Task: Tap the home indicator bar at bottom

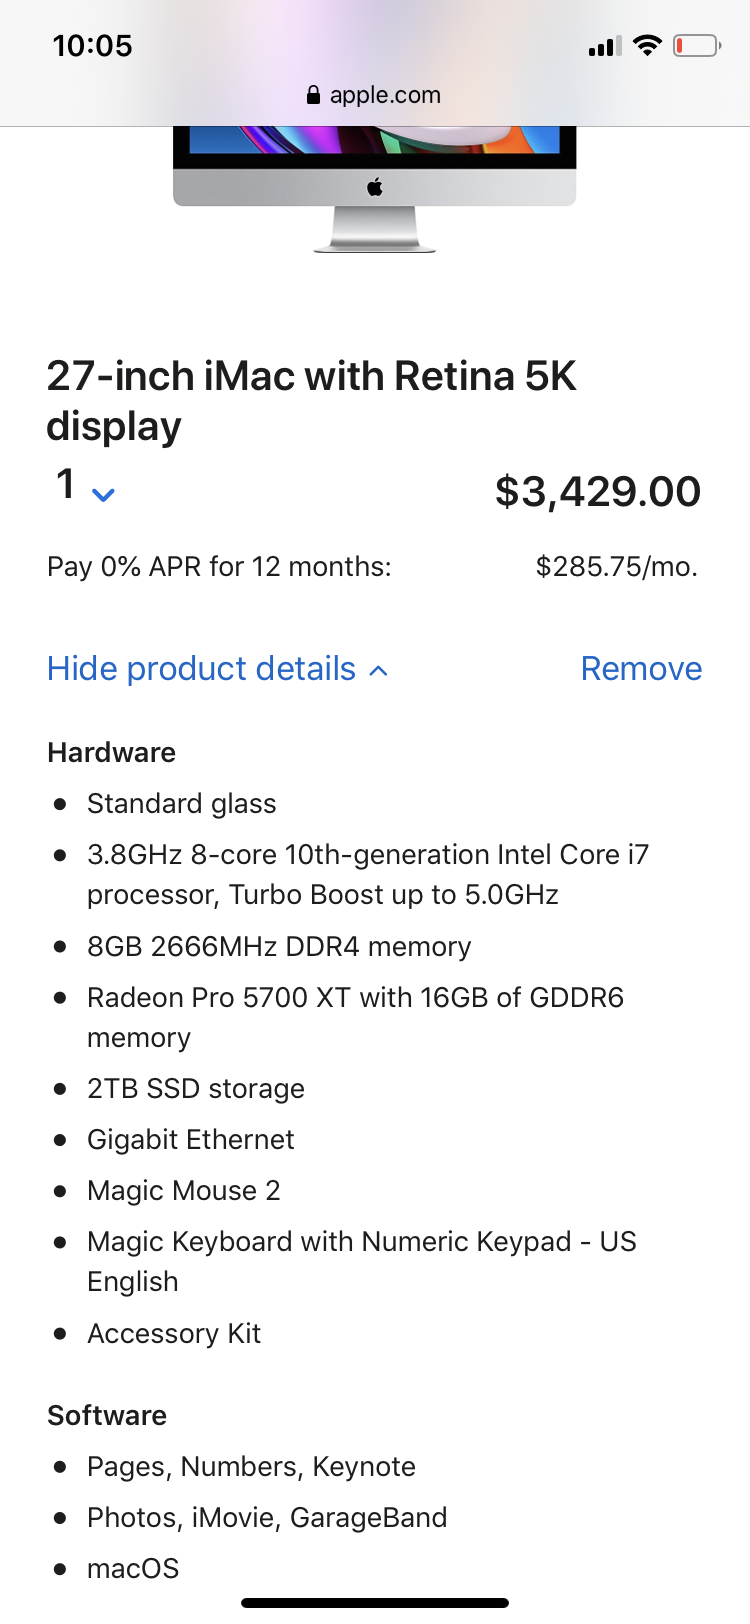Action: [x=375, y=1603]
